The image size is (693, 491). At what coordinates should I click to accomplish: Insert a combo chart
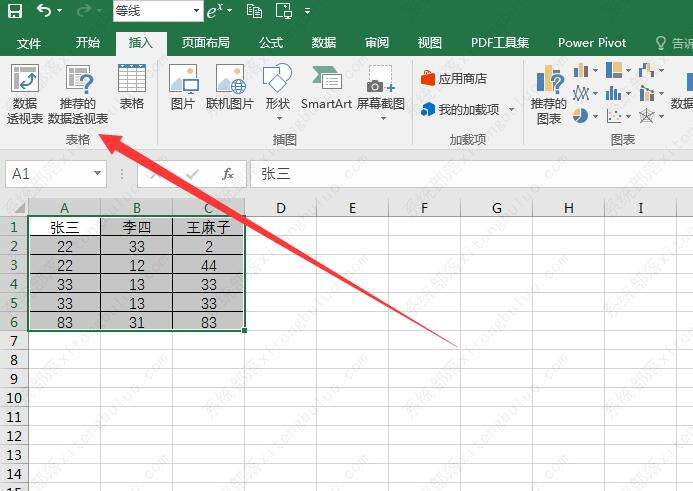[647, 93]
